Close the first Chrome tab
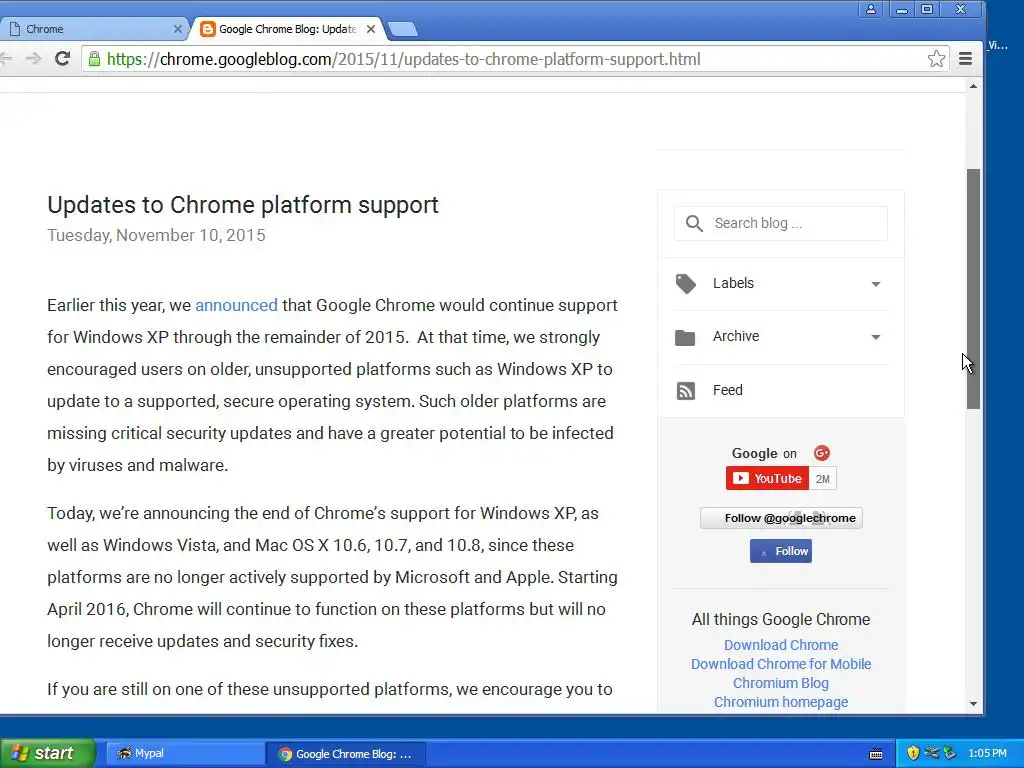The width and height of the screenshot is (1024, 768). 178,29
